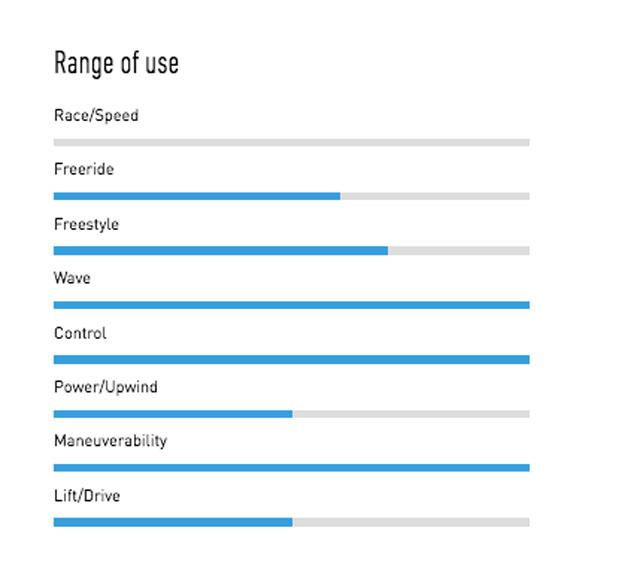Viewport: 640px width, 573px height.
Task: Click the Race/Speed label
Action: tap(96, 115)
